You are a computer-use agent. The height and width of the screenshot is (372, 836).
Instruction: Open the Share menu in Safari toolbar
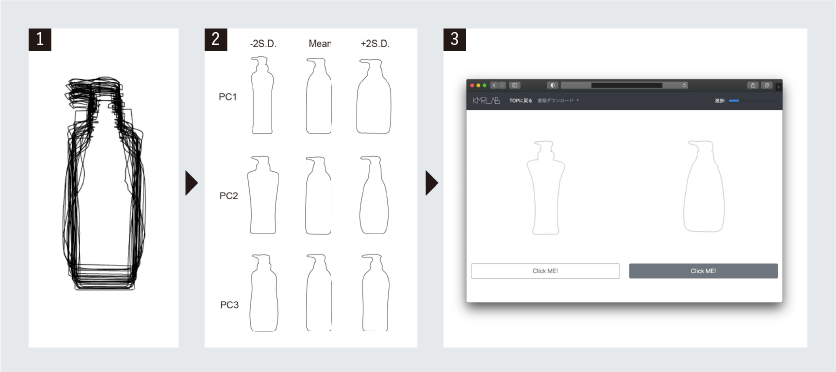[x=753, y=85]
